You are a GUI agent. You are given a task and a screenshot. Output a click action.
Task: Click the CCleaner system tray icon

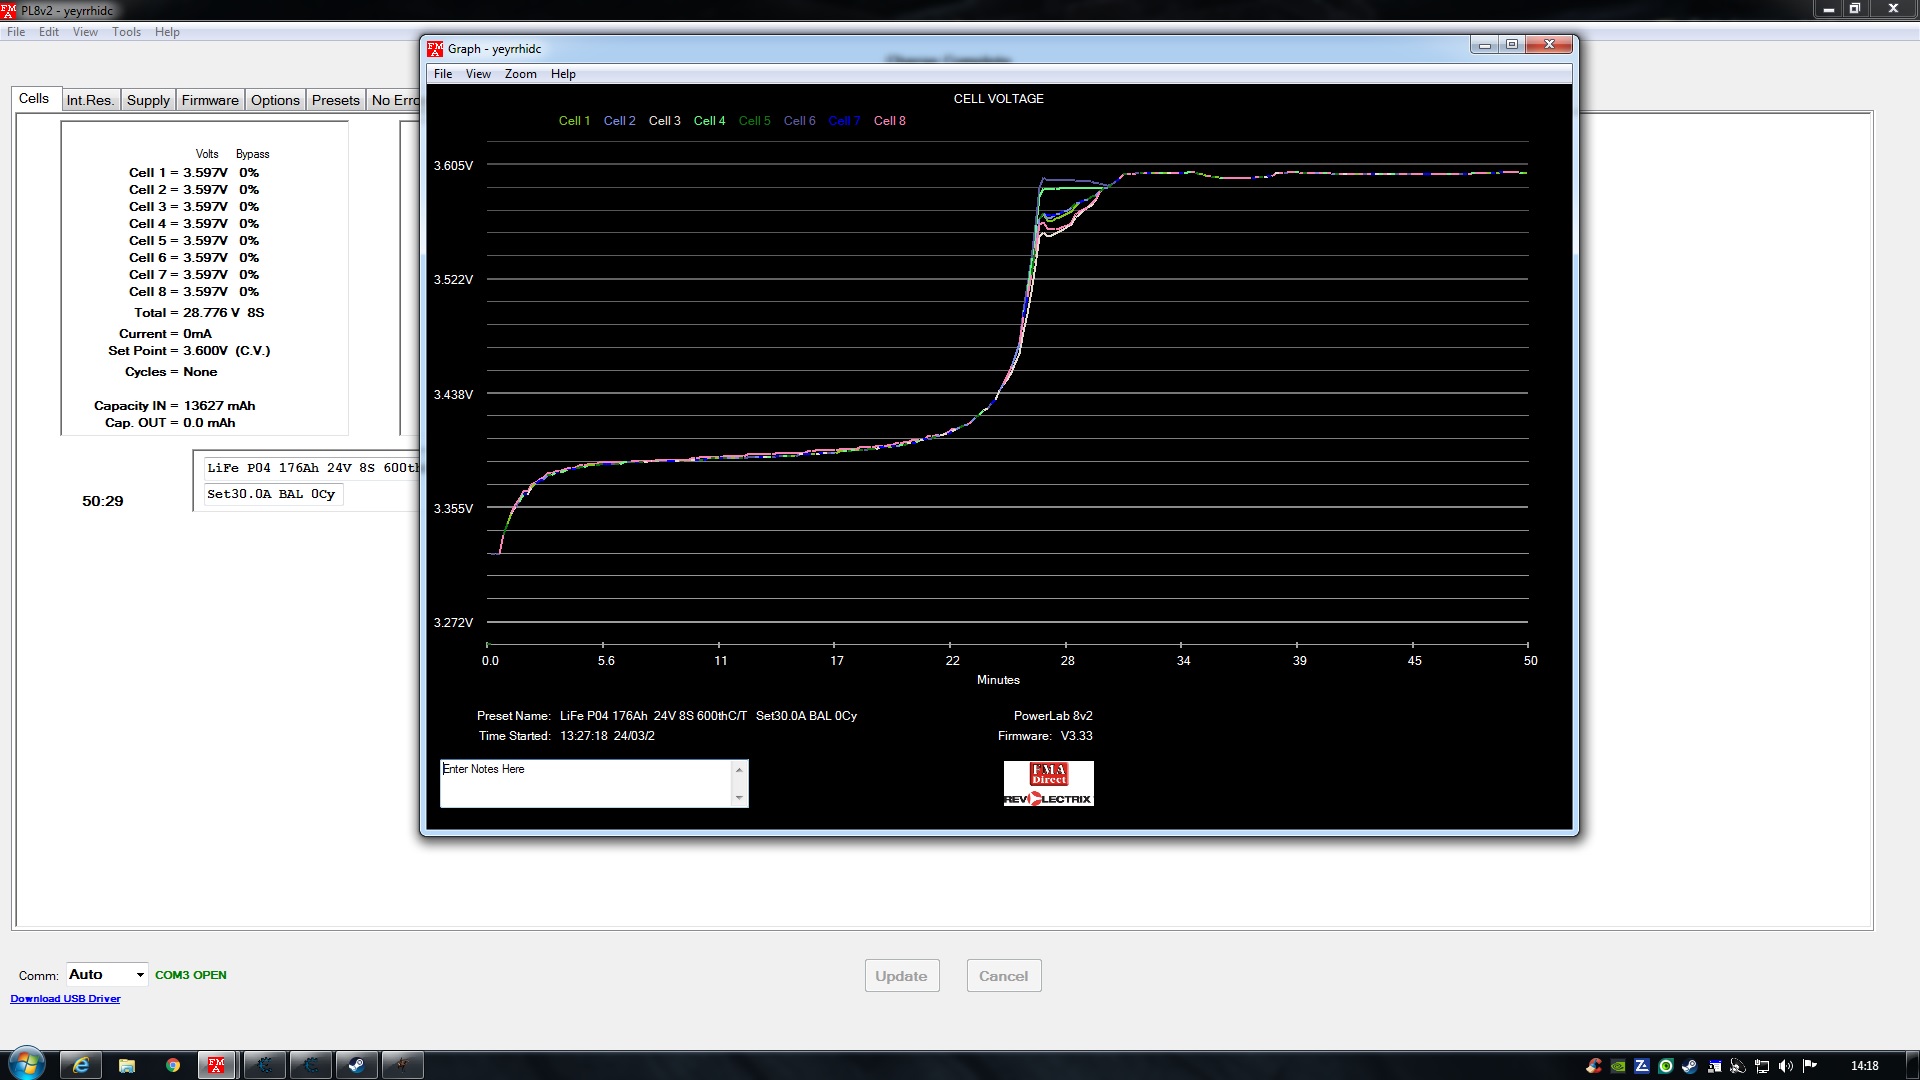[1594, 1066]
